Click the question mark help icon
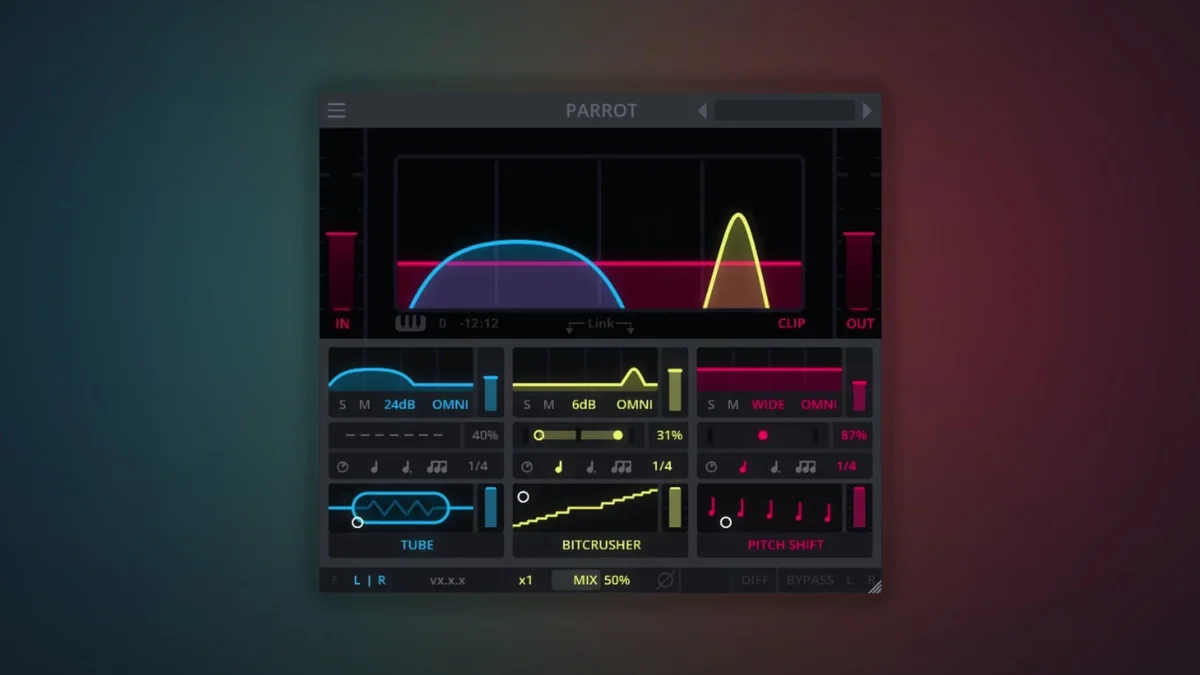Image resolution: width=1200 pixels, height=675 pixels. 334,580
